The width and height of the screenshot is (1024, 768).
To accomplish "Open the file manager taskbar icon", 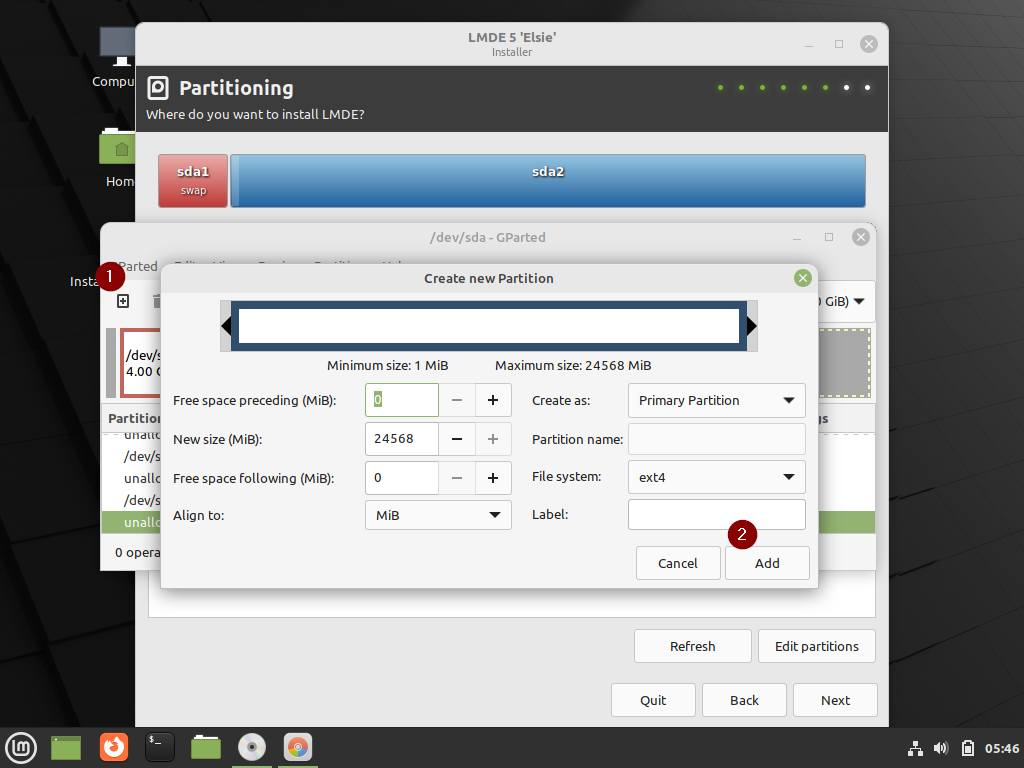I will point(206,747).
